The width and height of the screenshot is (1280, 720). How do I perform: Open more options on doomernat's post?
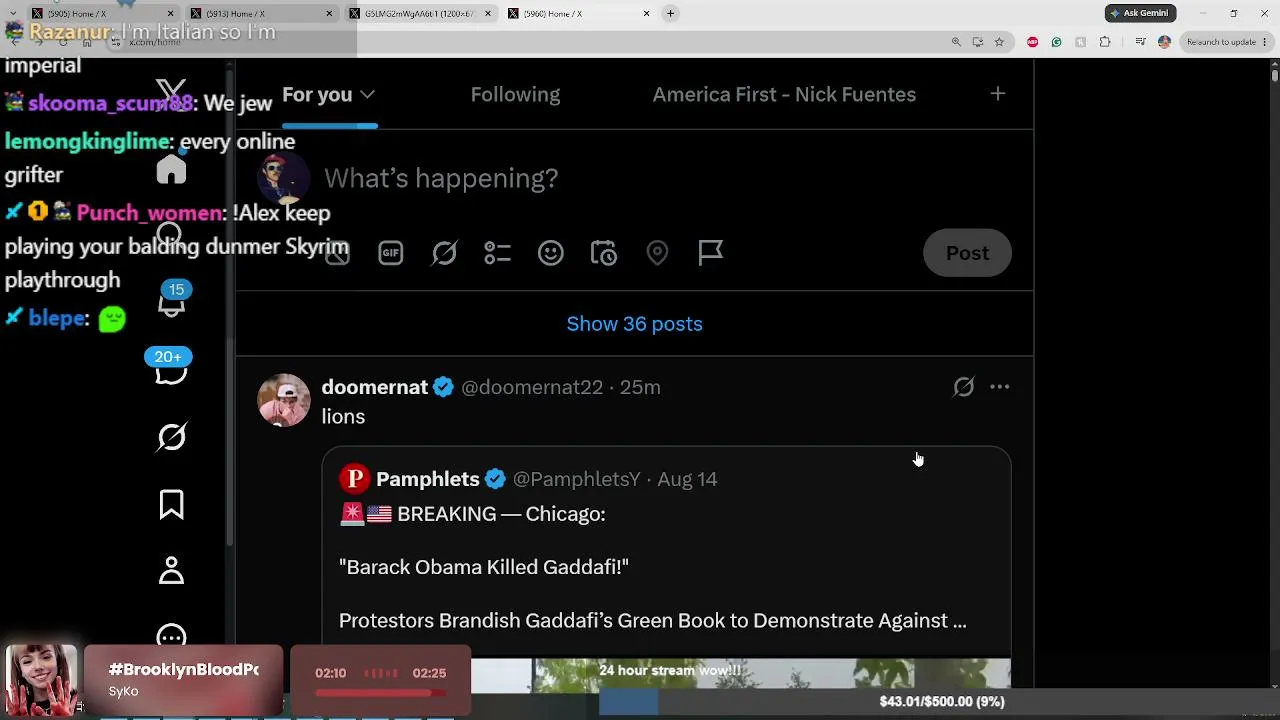(x=999, y=387)
